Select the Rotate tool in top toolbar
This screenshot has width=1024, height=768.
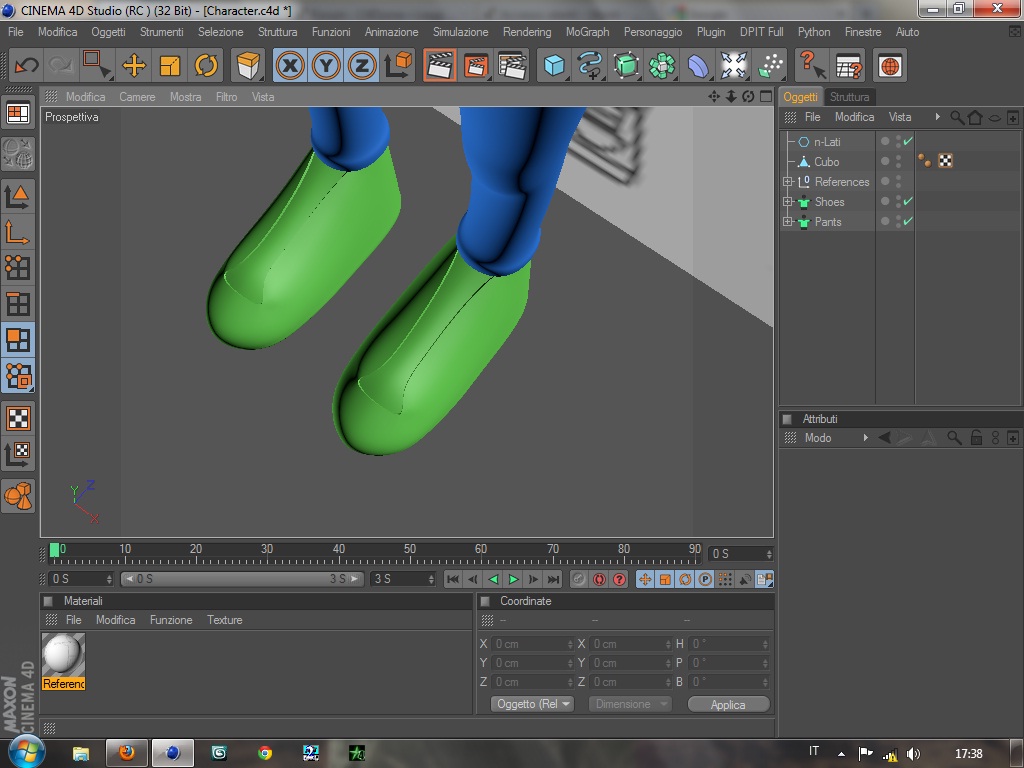click(206, 66)
